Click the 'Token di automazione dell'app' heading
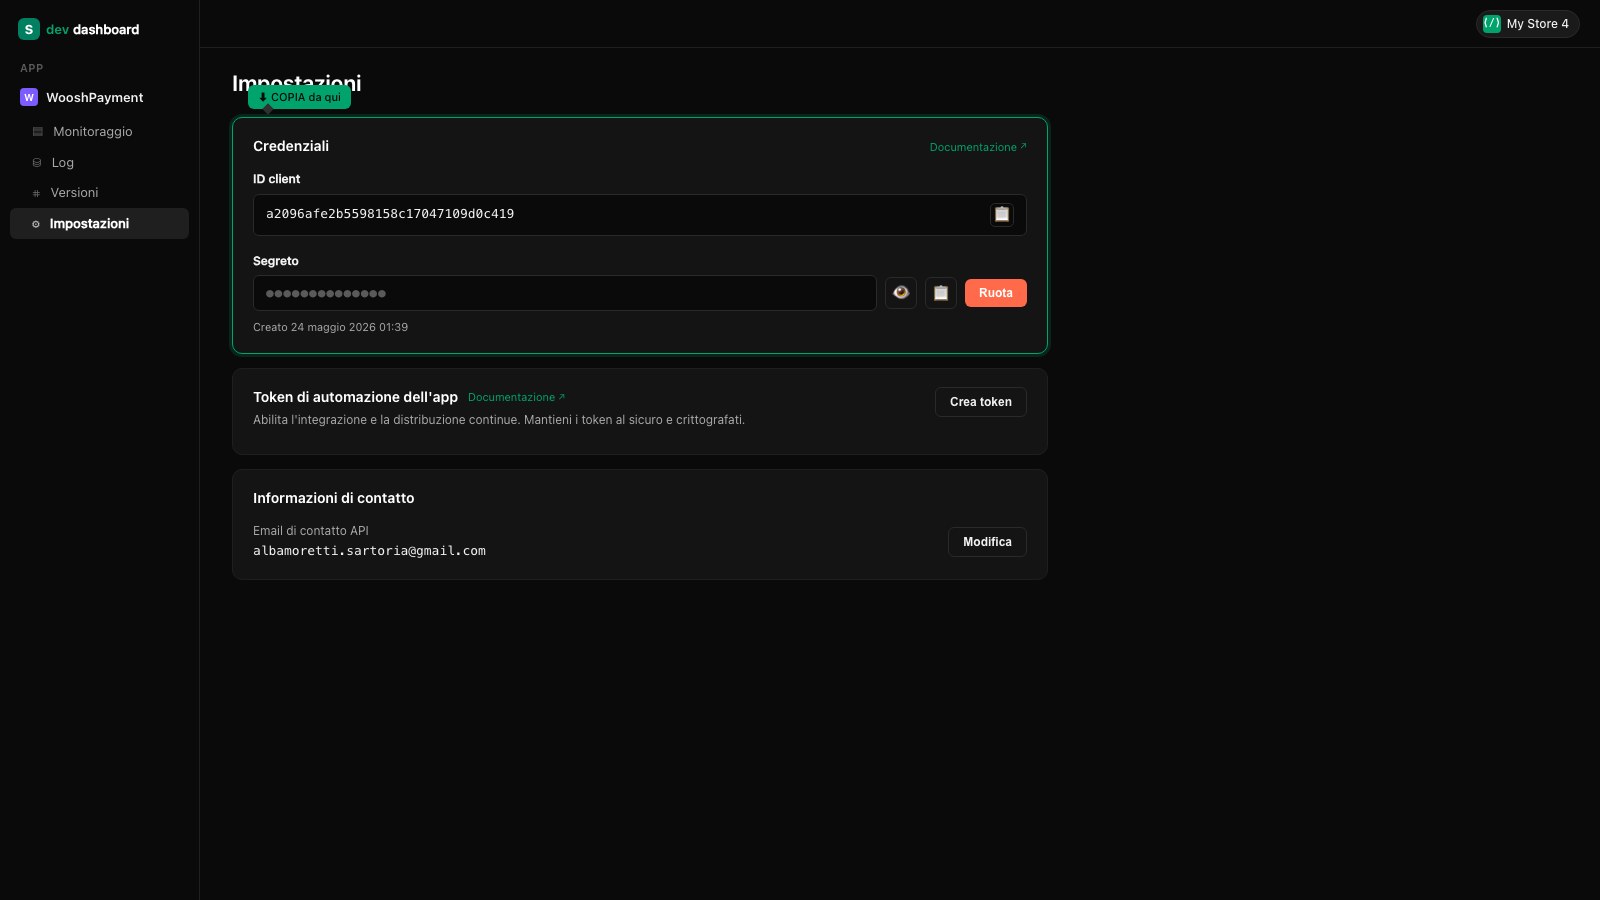1600x900 pixels. pos(355,397)
